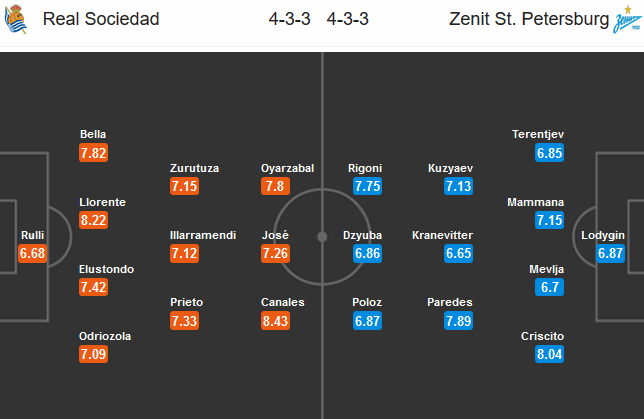Click Criscito's 8.04 rating badge
Screen dimensions: 644x419
coord(550,355)
